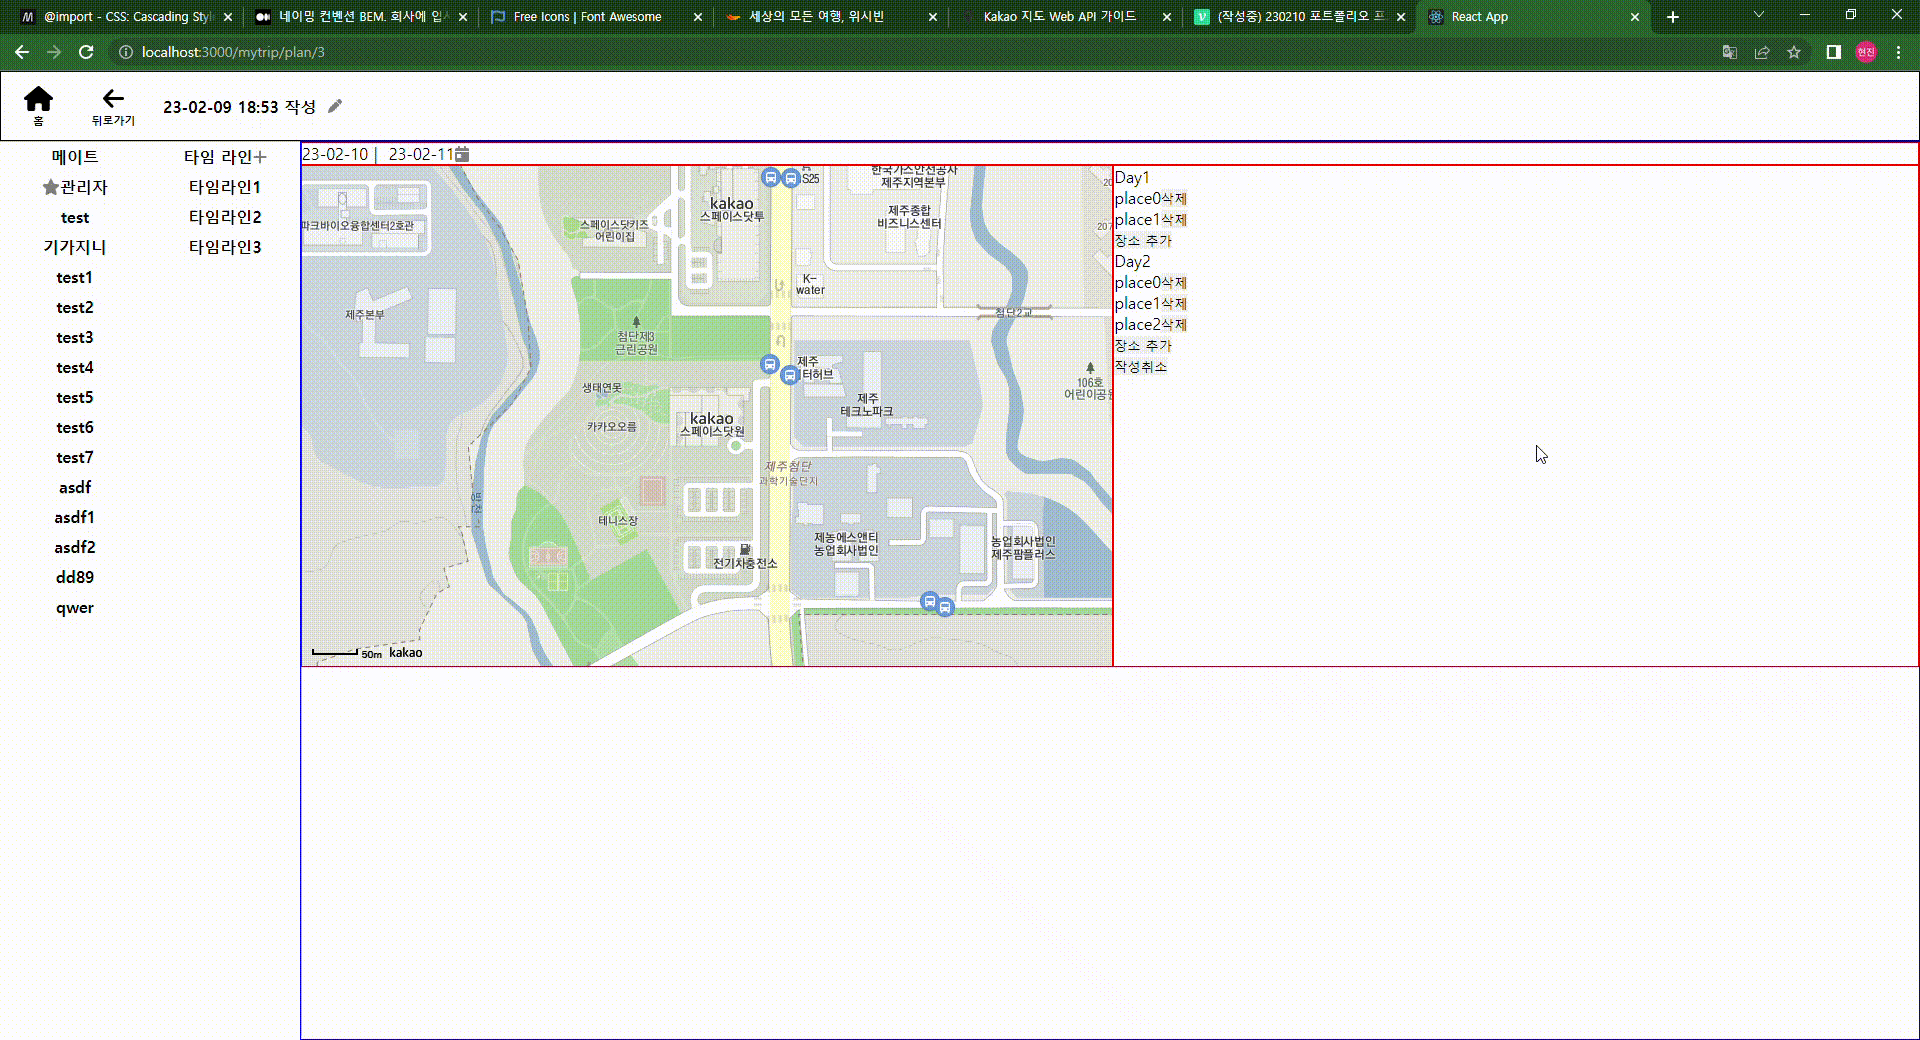The width and height of the screenshot is (1920, 1040).
Task: Open a new browser tab with the plus
Action: [x=1673, y=17]
